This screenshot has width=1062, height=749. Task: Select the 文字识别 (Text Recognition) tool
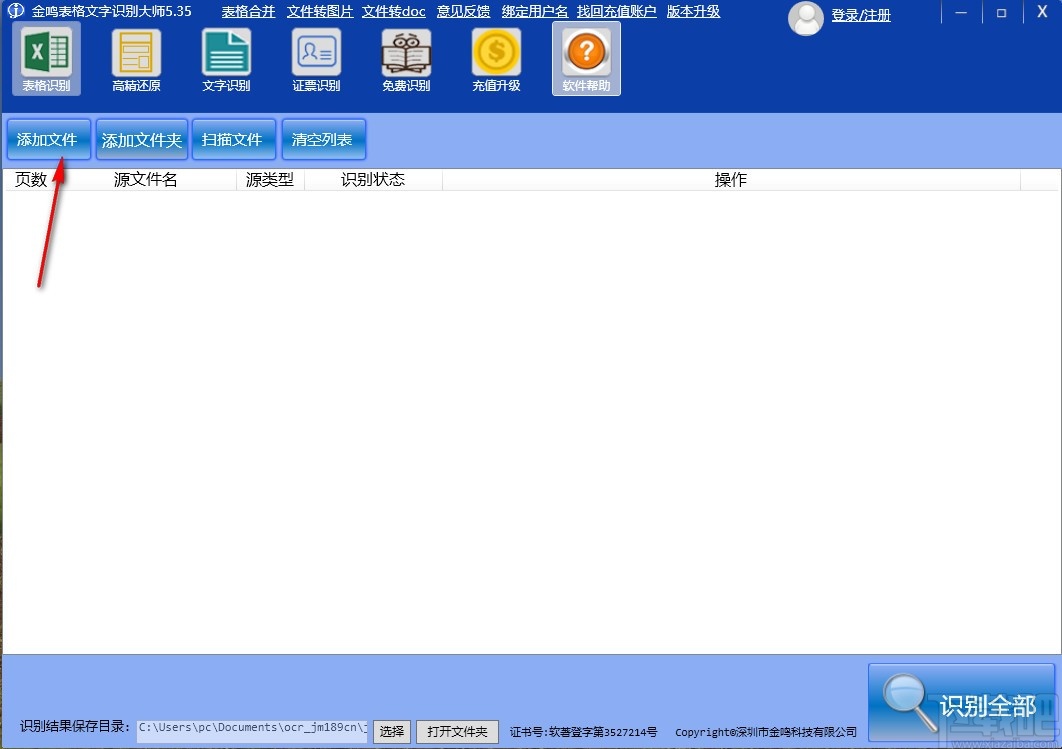pyautogui.click(x=226, y=59)
